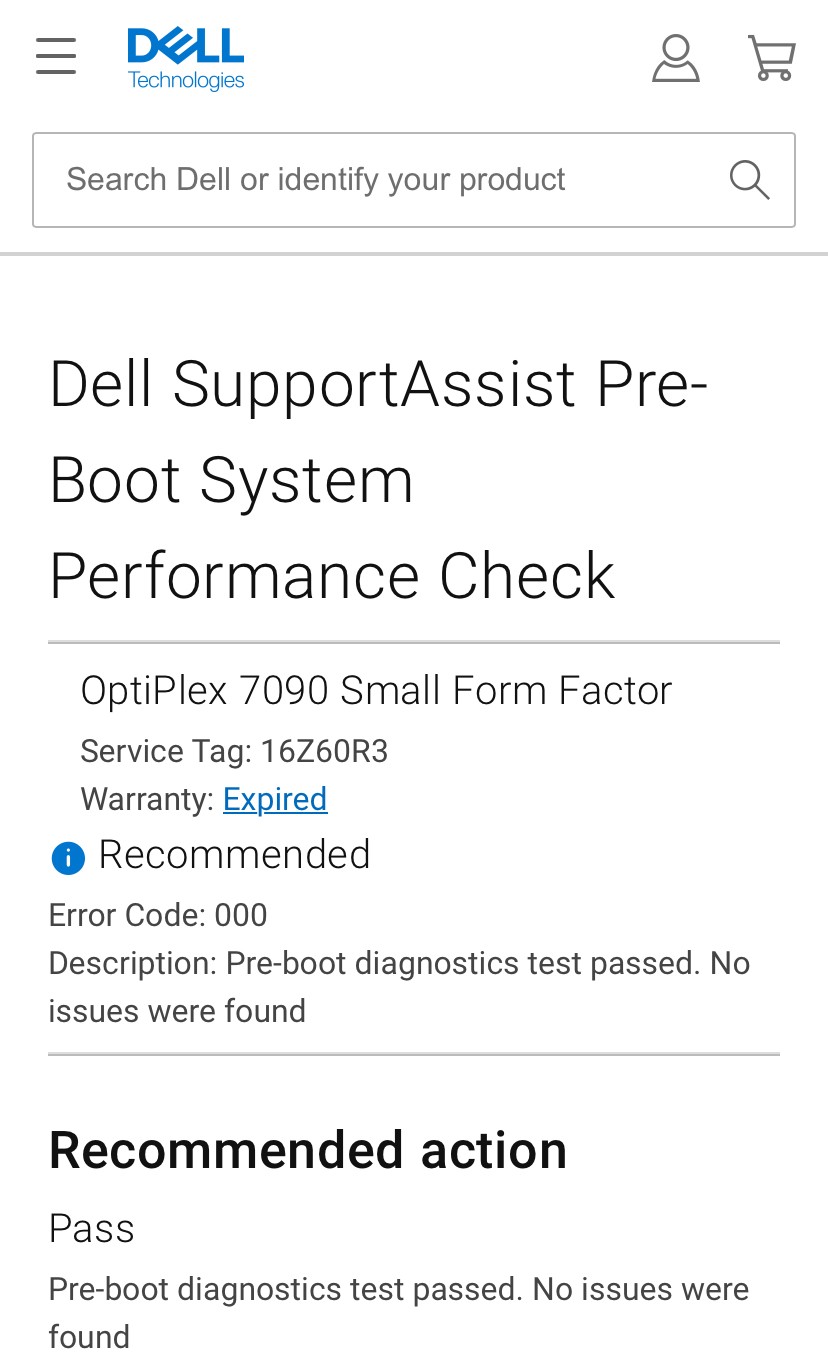Click the Recommended action heading

(308, 1150)
